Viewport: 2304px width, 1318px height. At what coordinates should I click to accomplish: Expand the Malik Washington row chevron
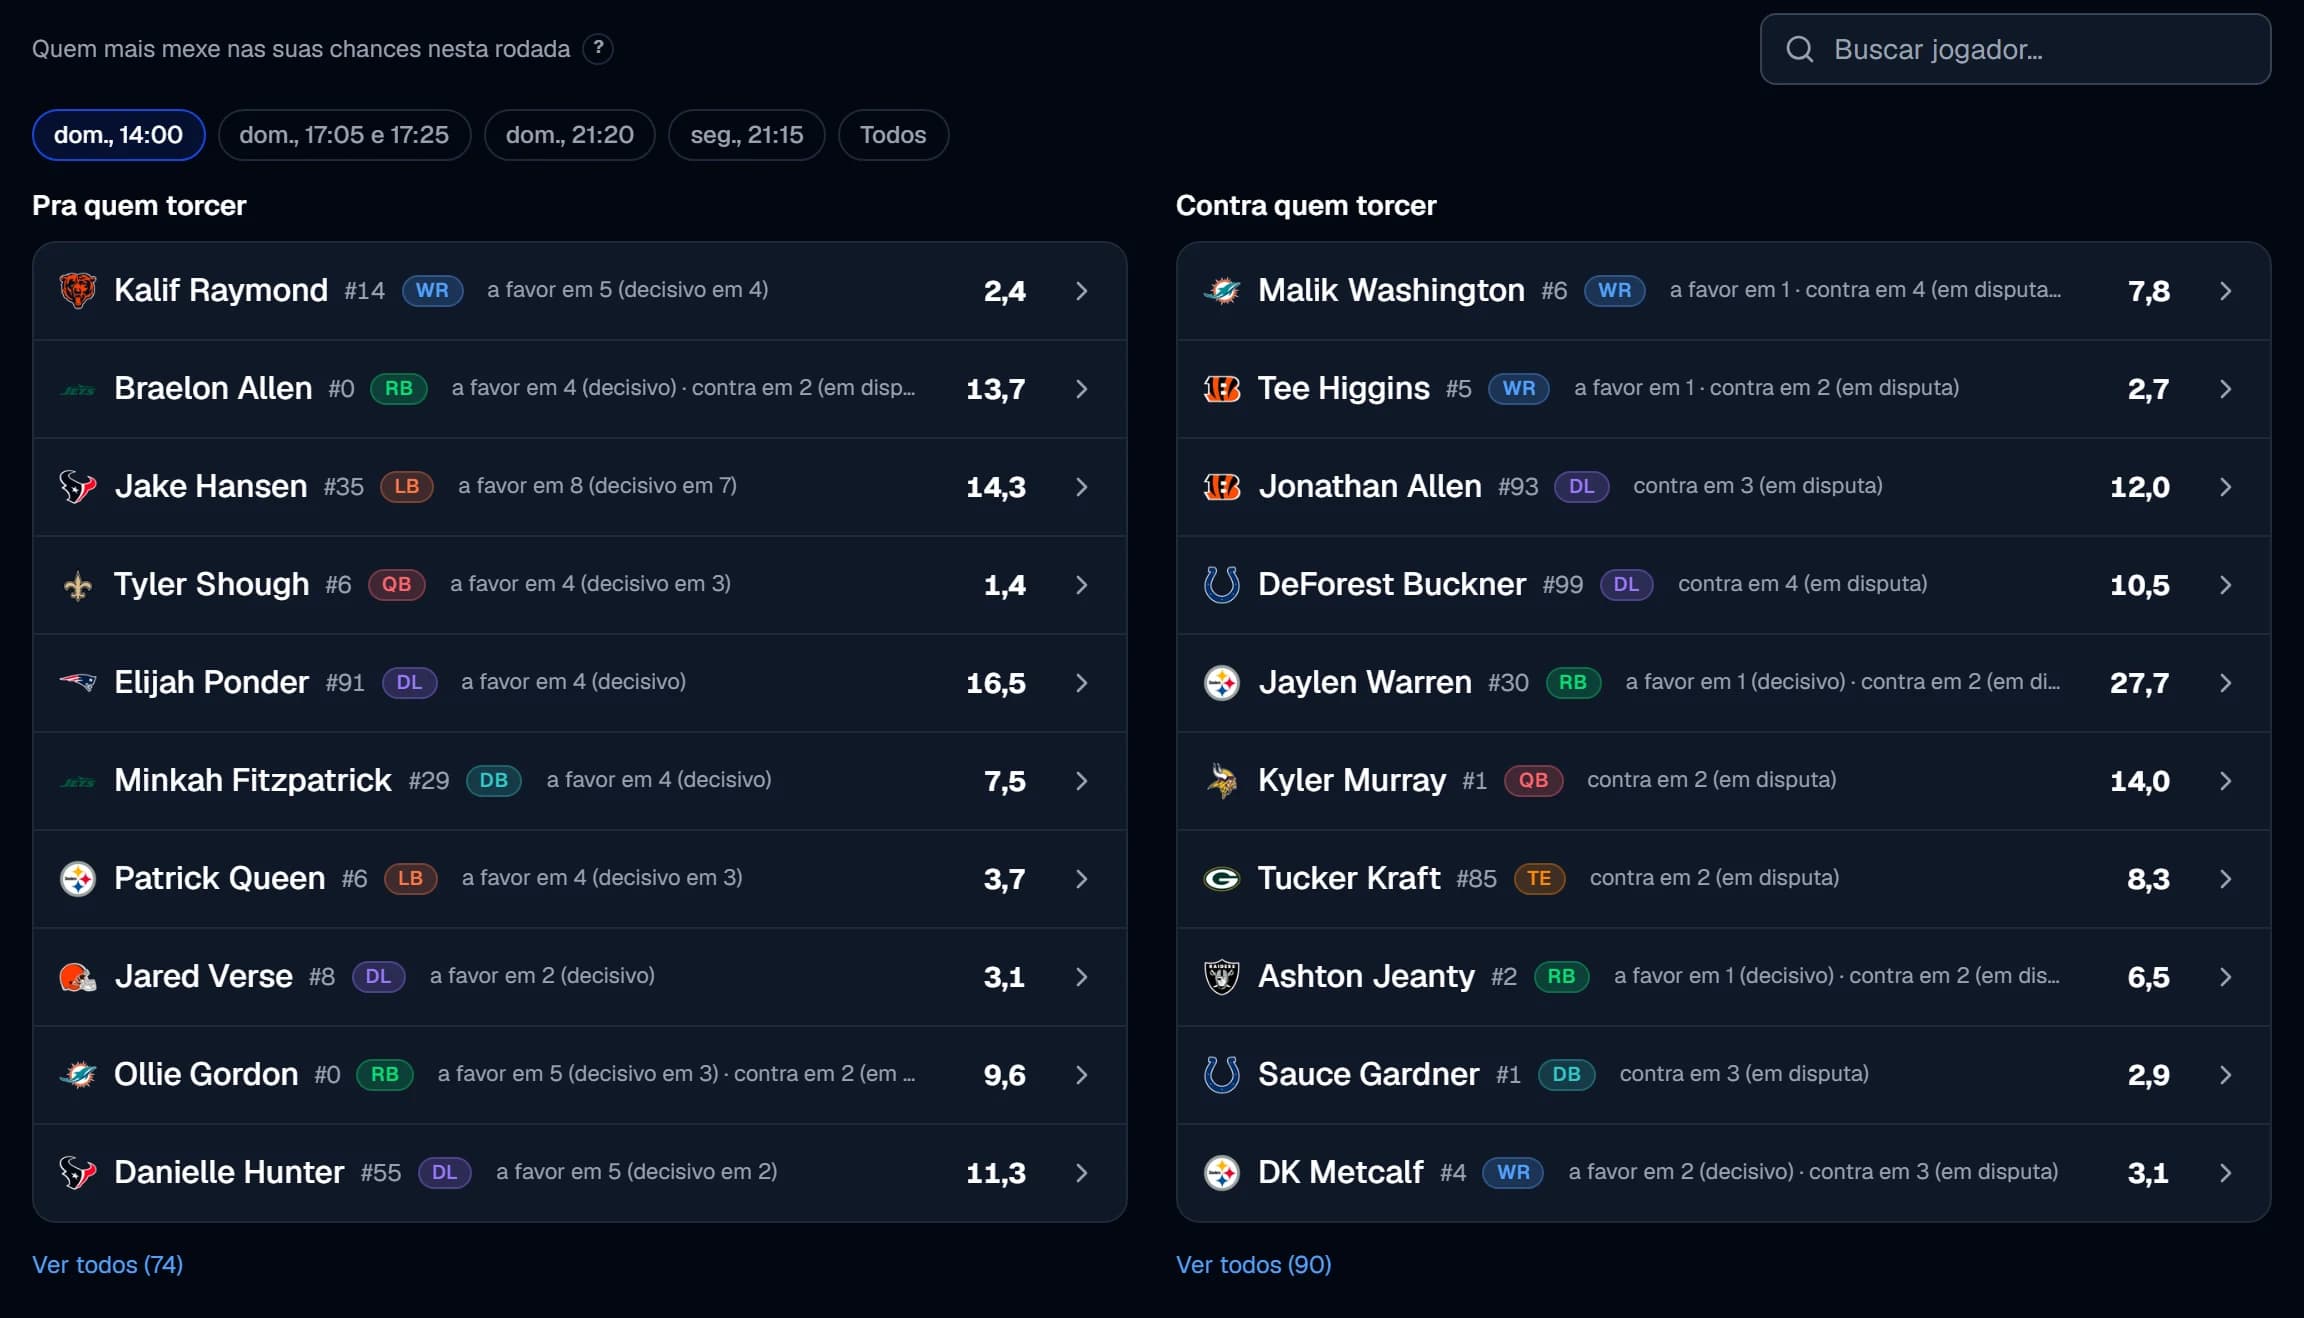[2225, 290]
